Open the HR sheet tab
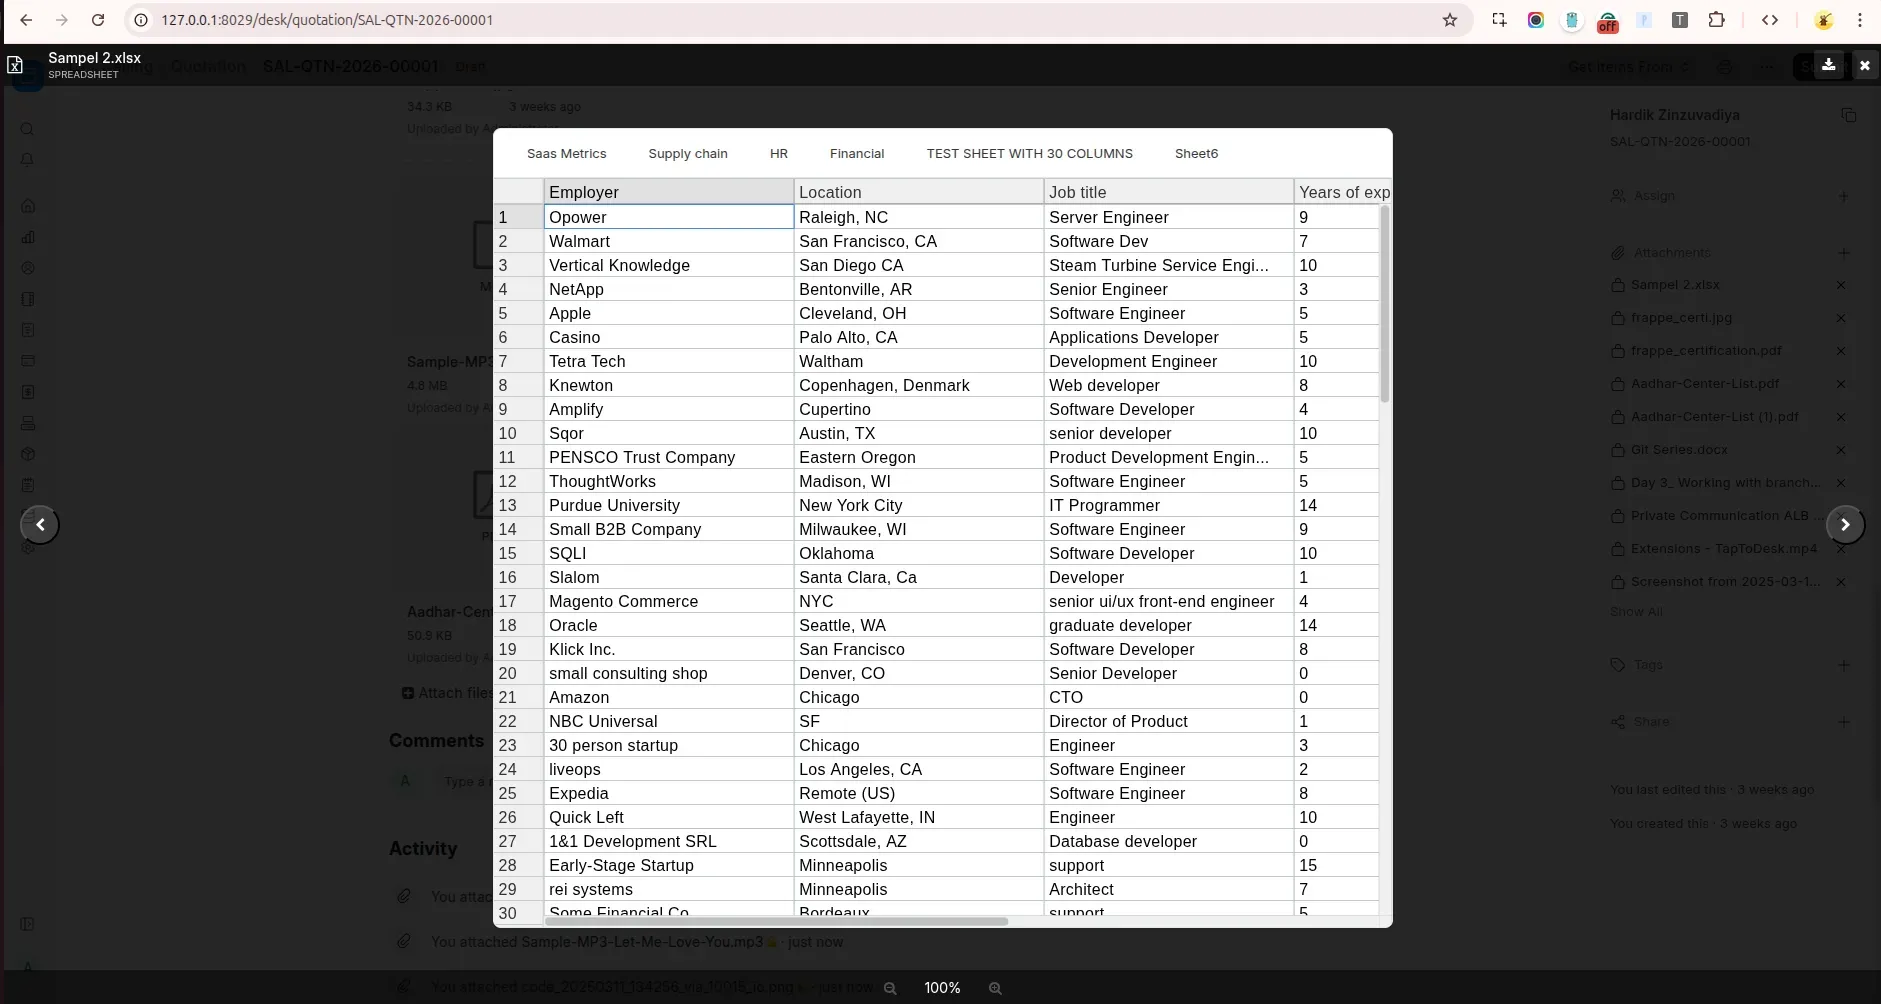This screenshot has height=1004, width=1881. click(779, 154)
